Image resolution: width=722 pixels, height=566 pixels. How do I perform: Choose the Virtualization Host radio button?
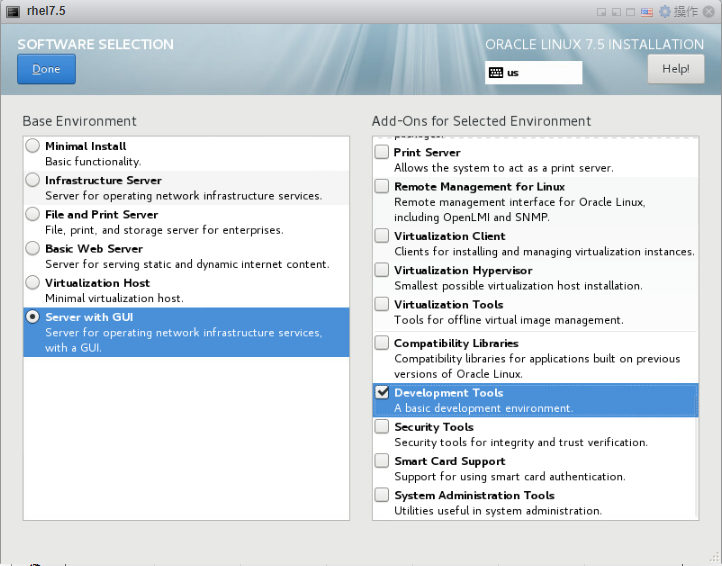point(33,282)
